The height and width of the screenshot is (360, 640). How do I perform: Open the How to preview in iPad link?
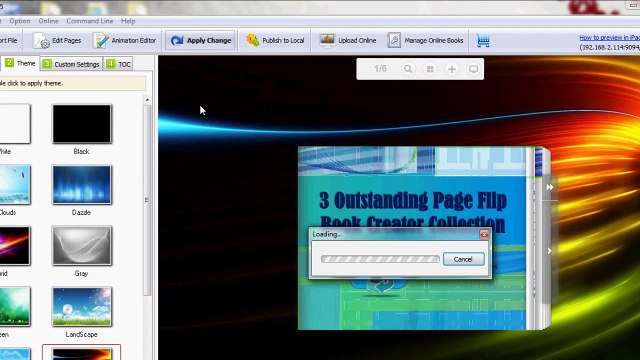click(x=609, y=38)
